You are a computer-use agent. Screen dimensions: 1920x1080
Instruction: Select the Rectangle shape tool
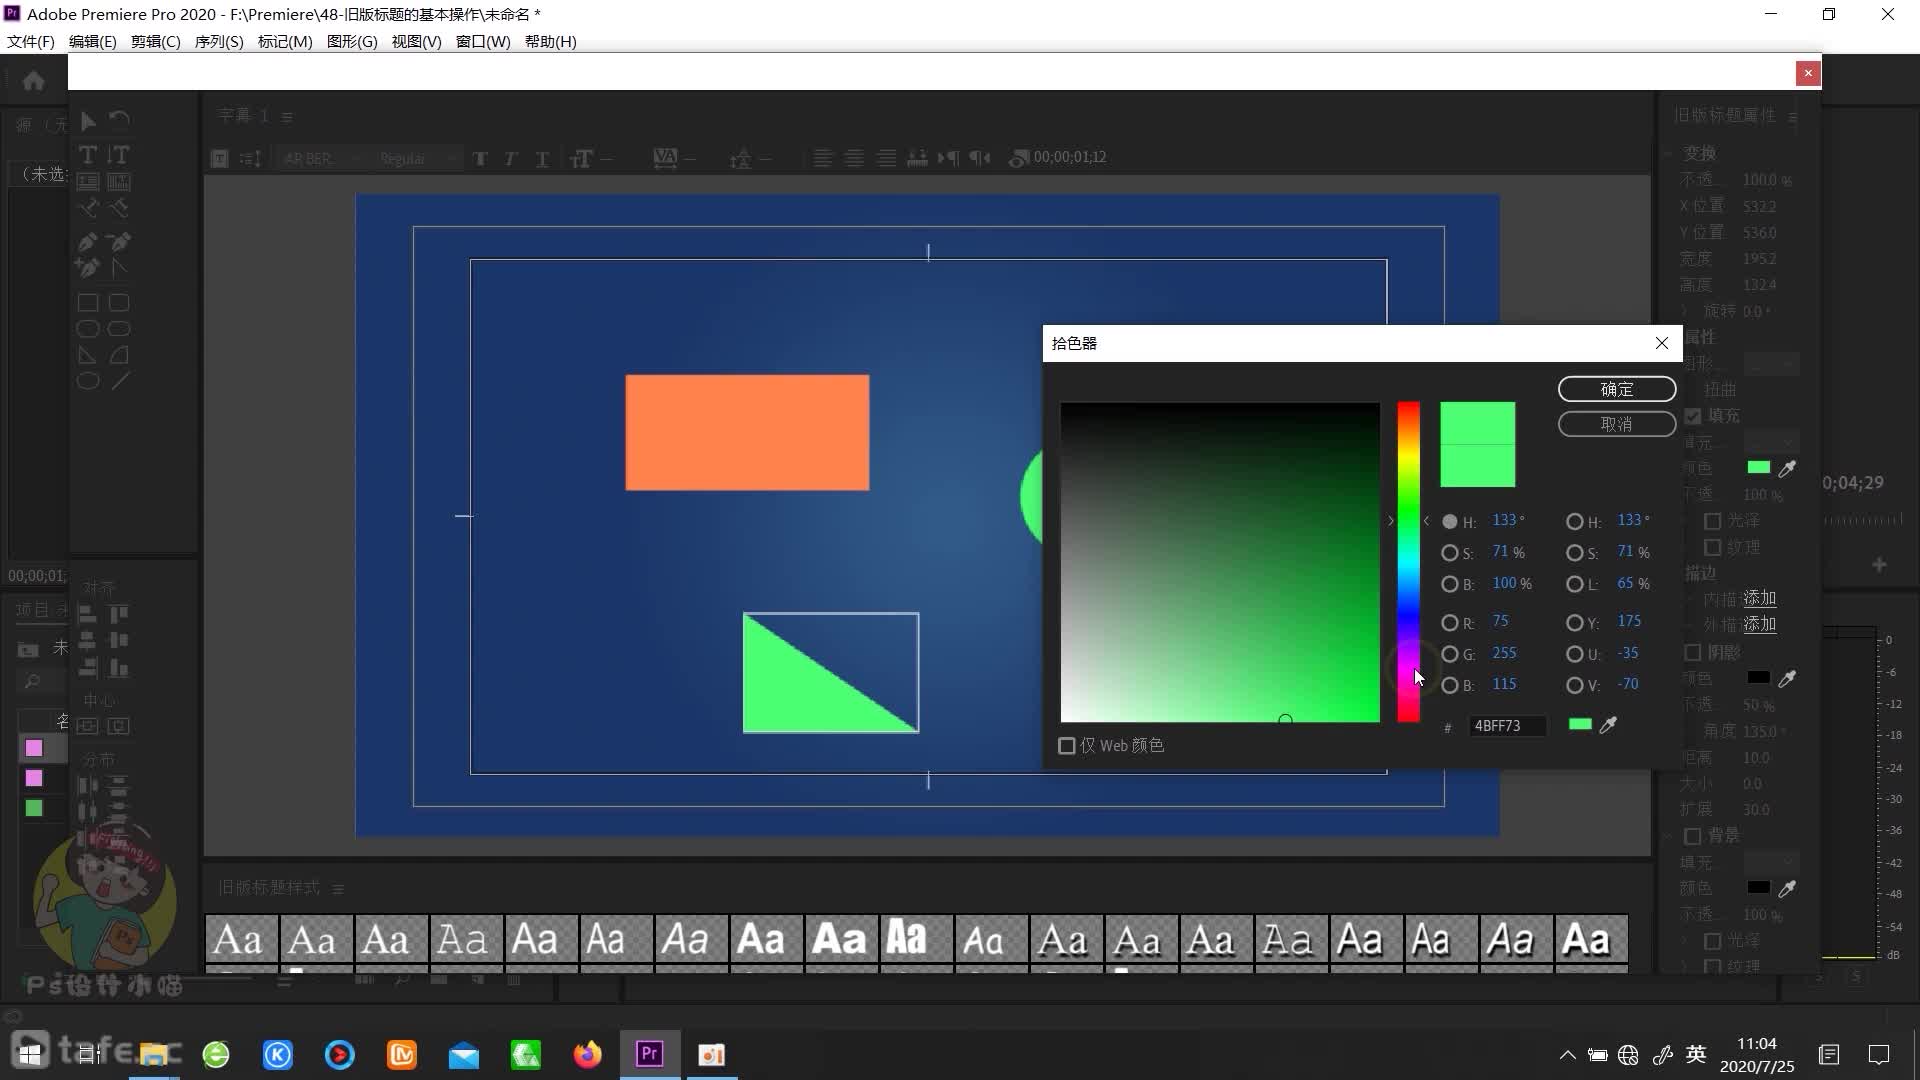click(x=88, y=303)
